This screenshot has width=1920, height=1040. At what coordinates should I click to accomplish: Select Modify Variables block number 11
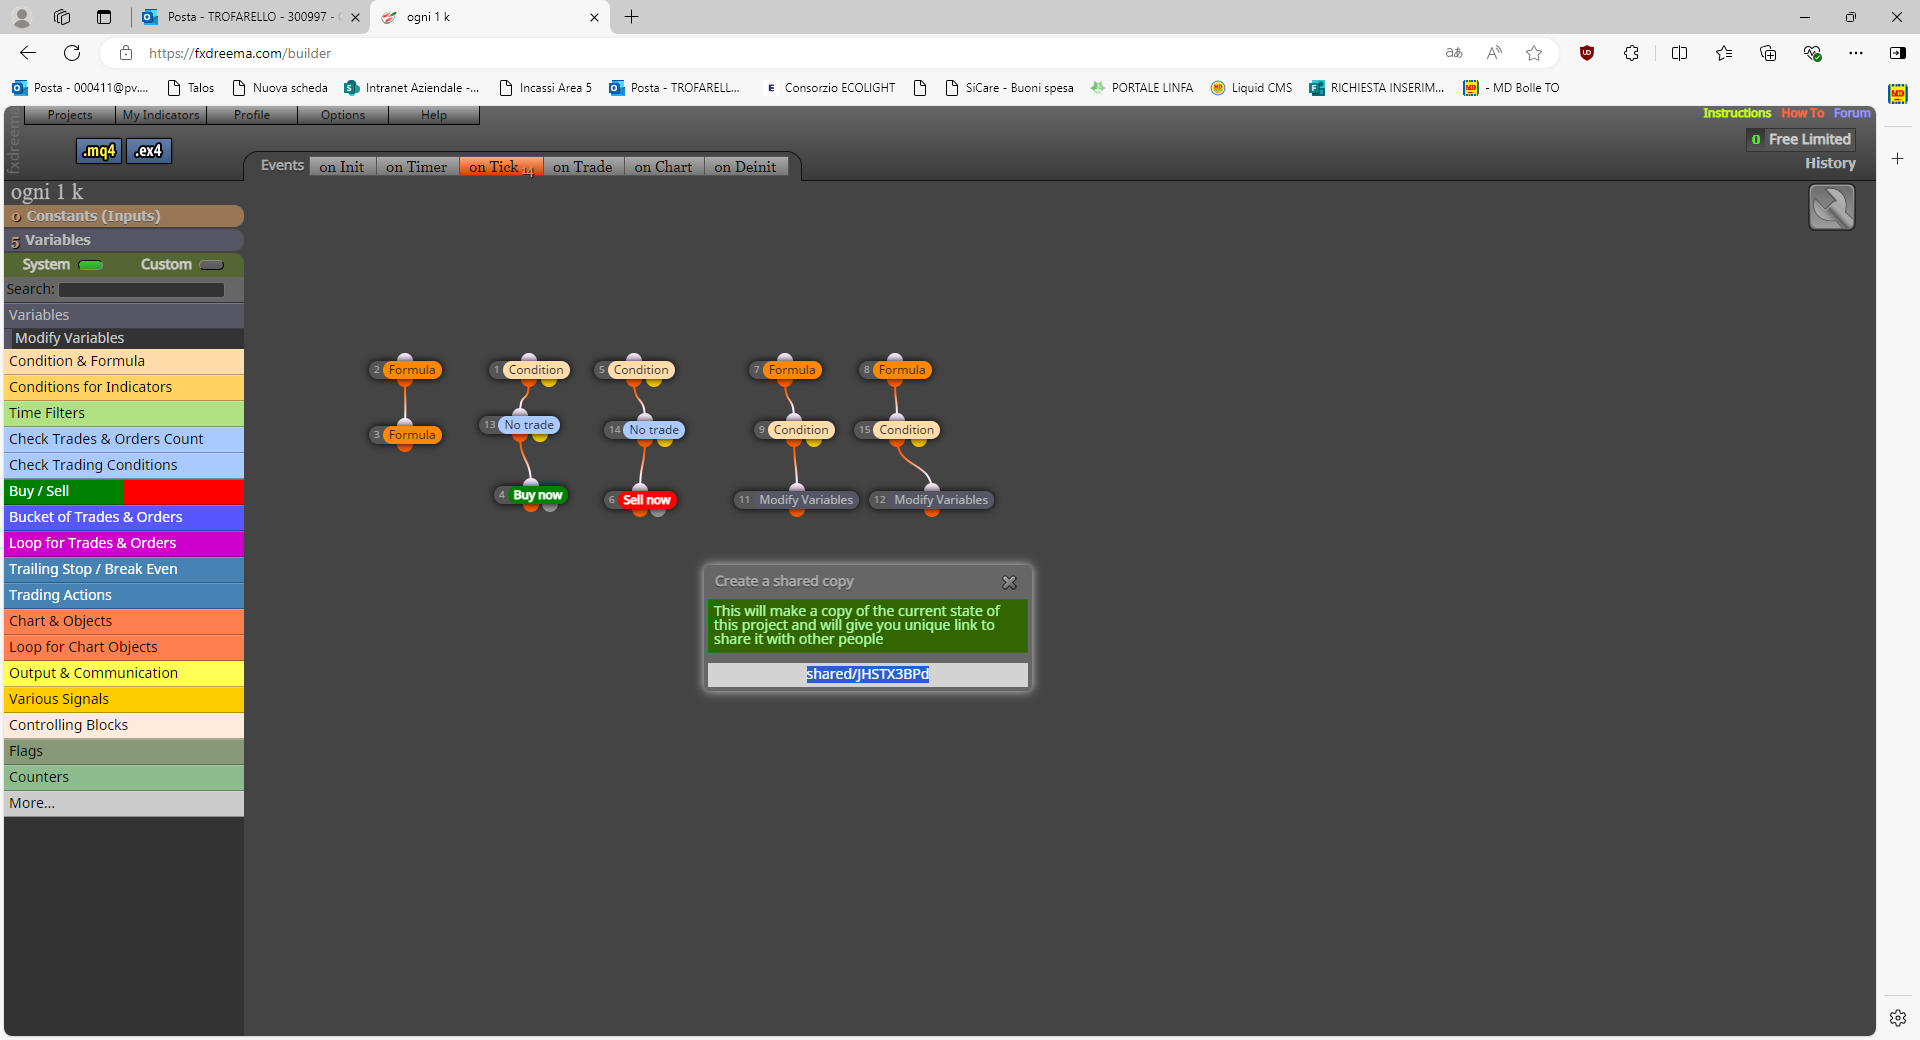(x=806, y=500)
